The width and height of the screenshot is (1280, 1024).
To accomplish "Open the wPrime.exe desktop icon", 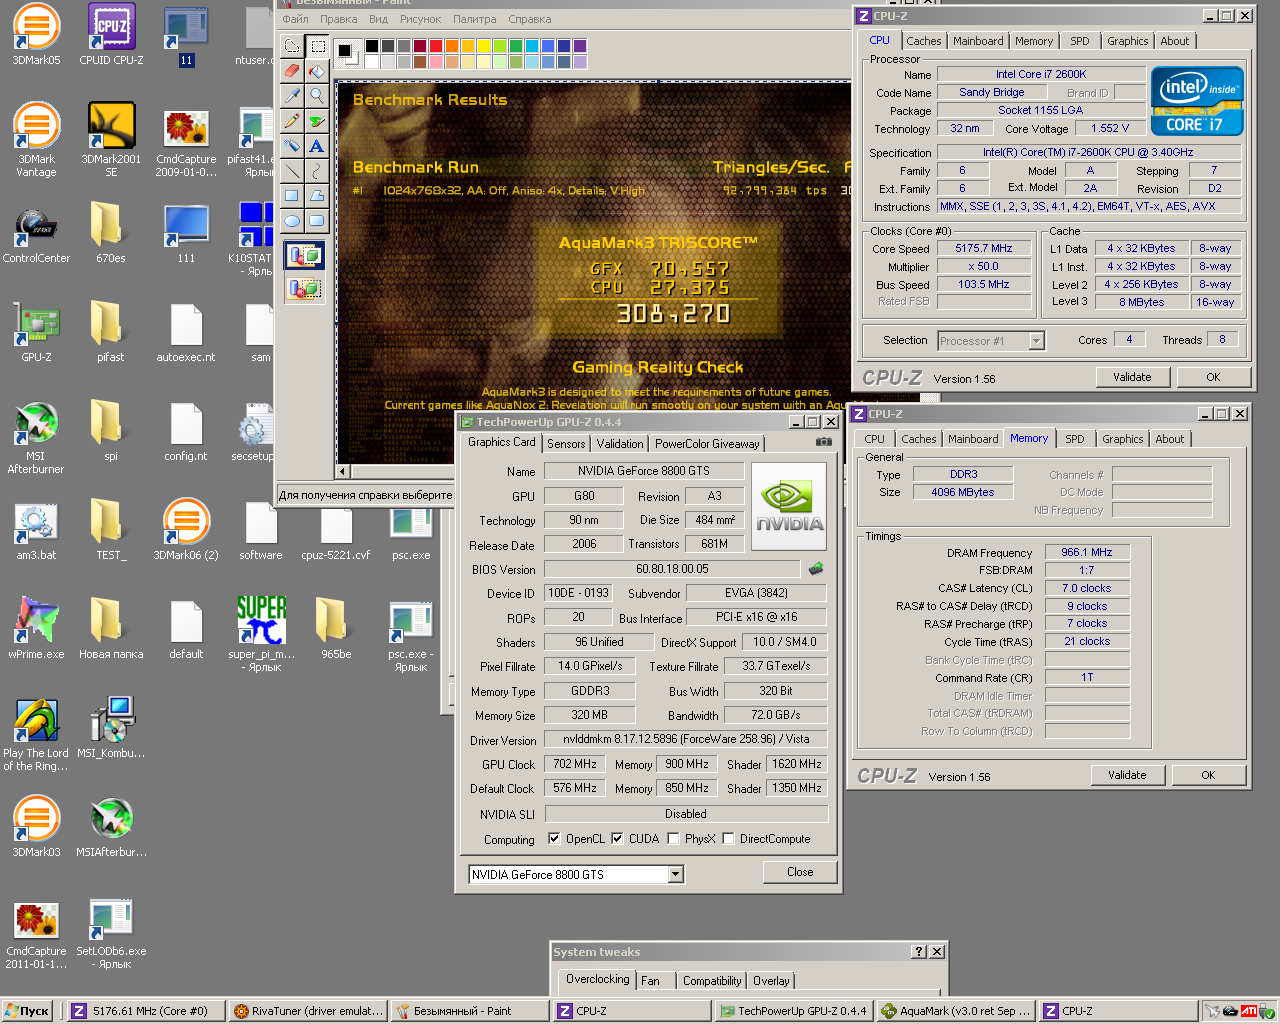I will [36, 628].
